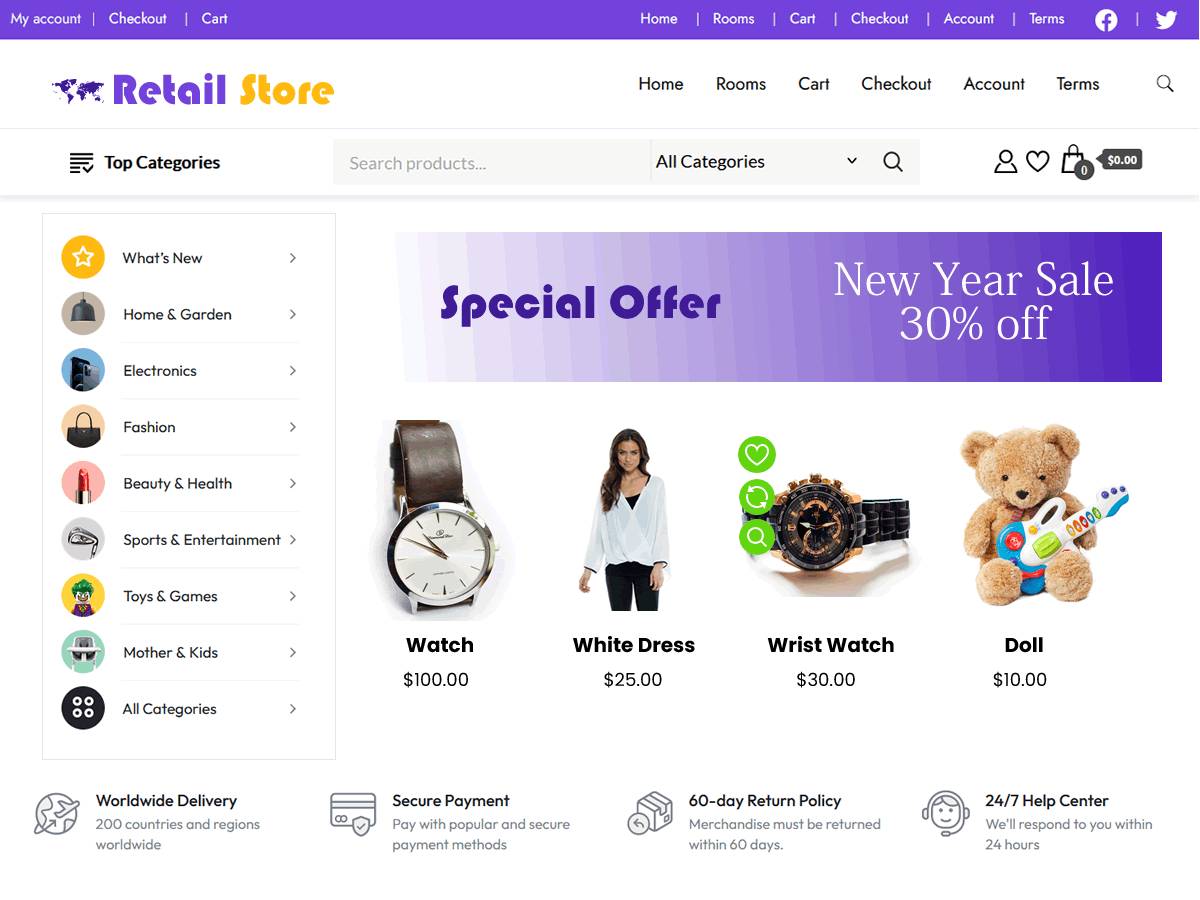Viewport: 1200px width, 900px height.
Task: Click green compare icon on Wrist Watch
Action: tap(757, 496)
